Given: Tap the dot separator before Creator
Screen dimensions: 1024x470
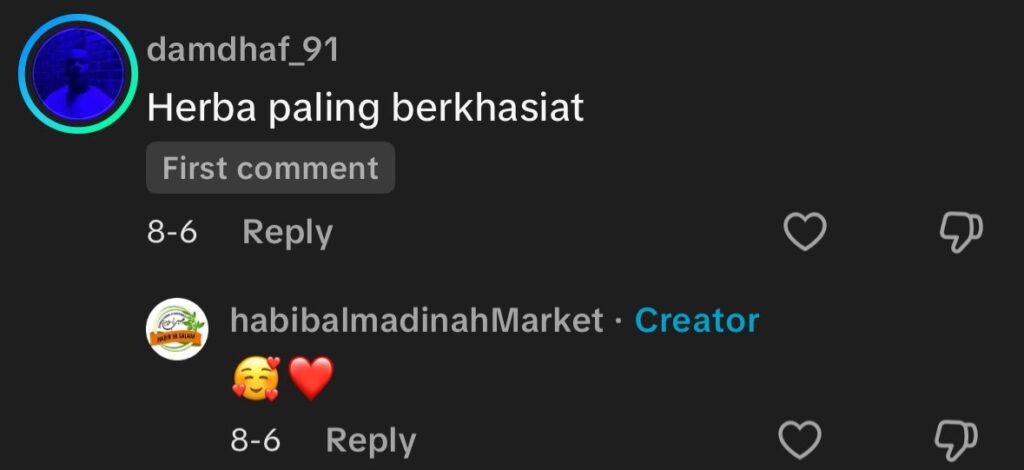Looking at the screenshot, I should point(618,321).
